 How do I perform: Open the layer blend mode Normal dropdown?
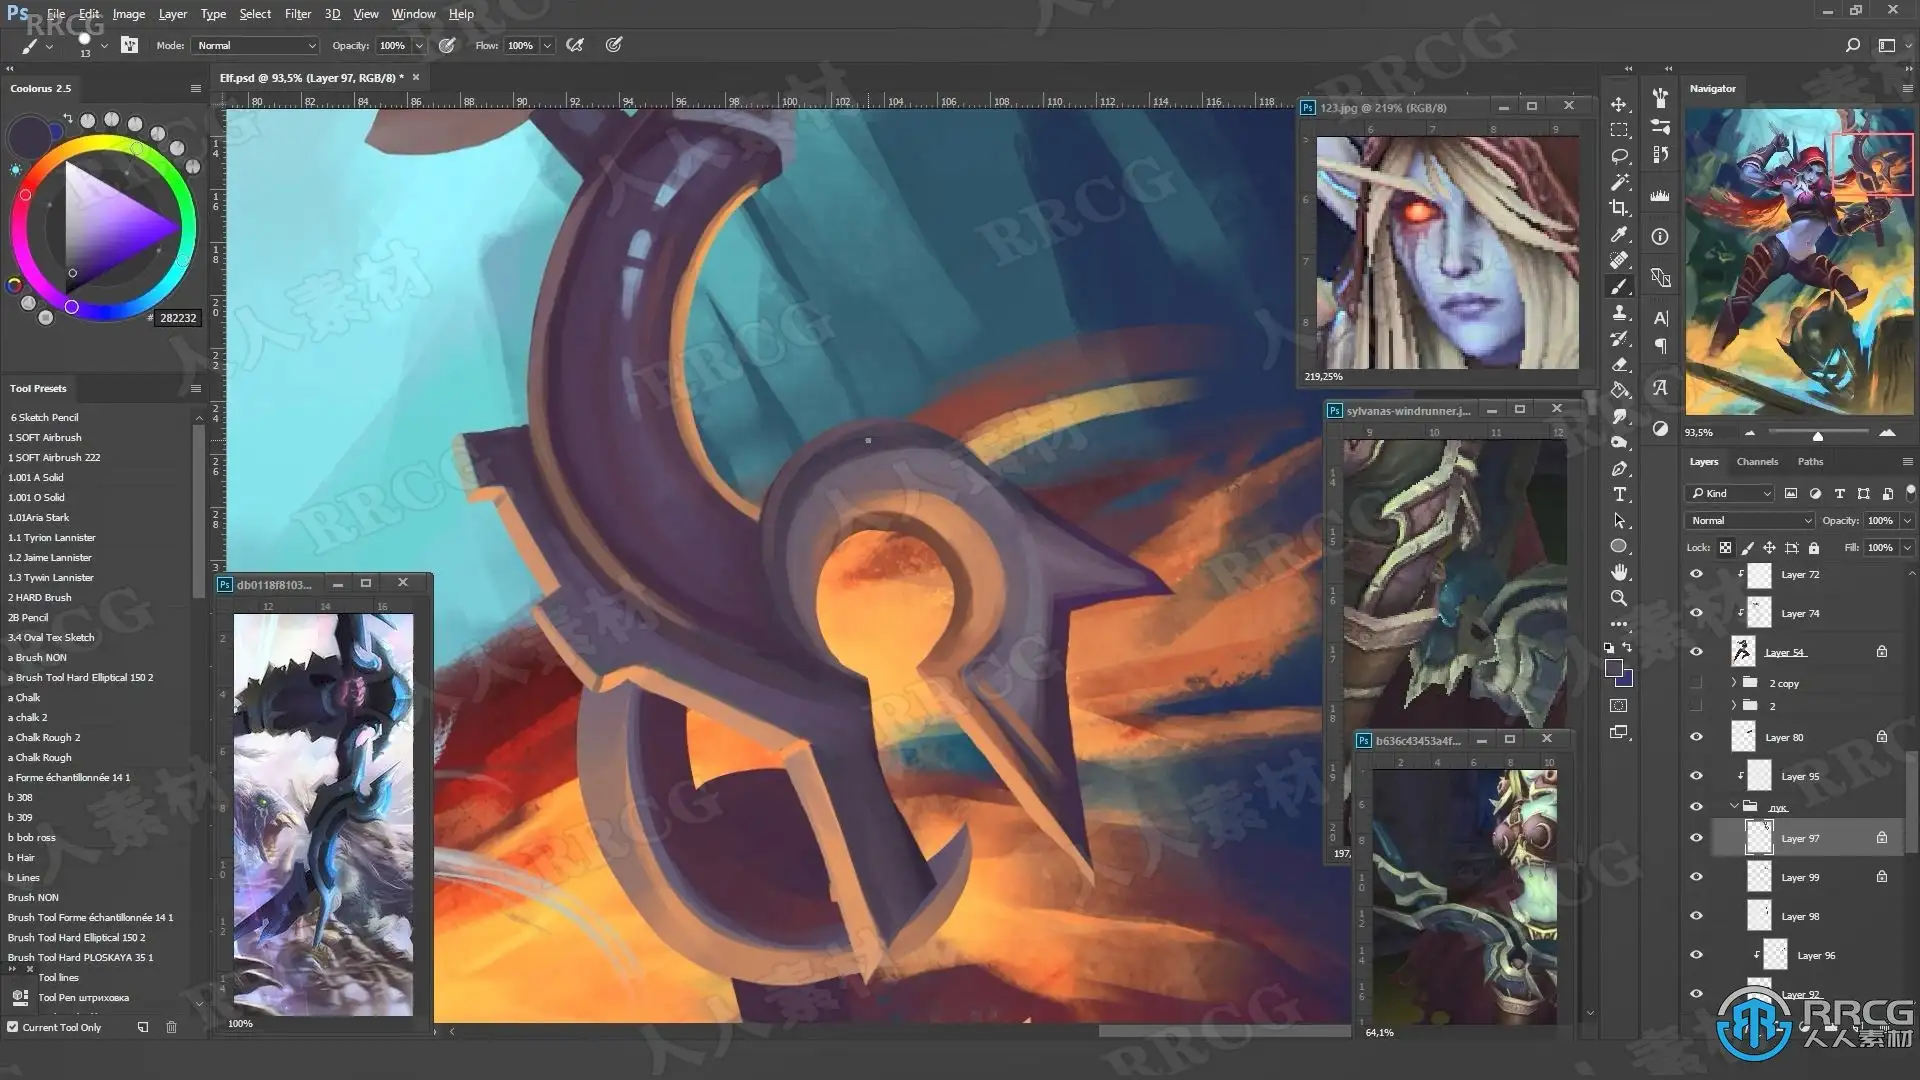1750,521
